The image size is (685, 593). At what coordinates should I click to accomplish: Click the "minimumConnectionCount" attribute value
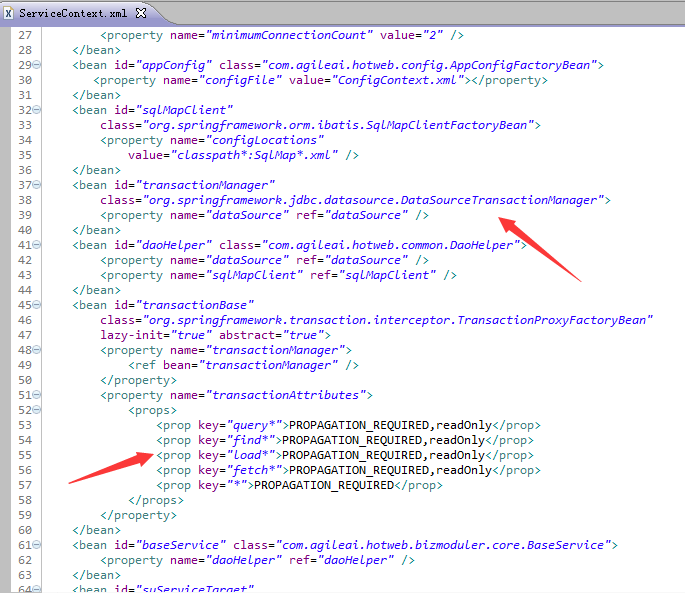tap(289, 35)
